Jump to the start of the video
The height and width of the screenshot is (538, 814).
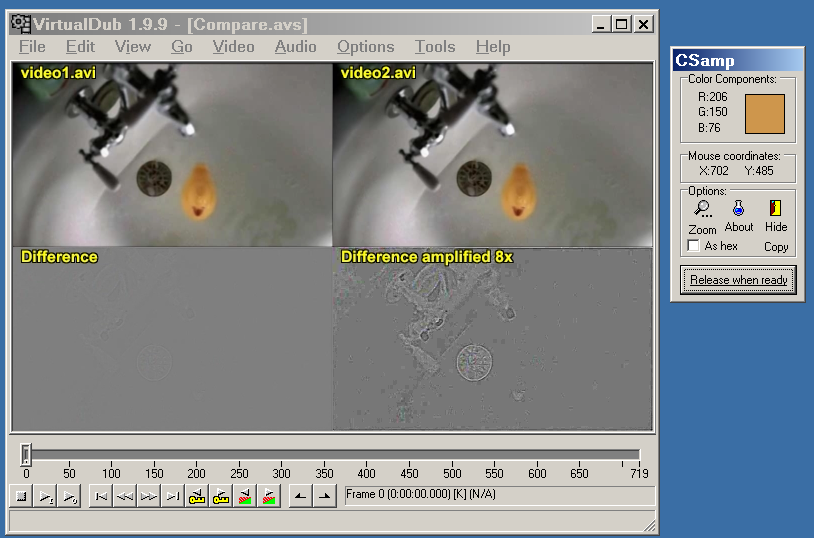coord(101,496)
